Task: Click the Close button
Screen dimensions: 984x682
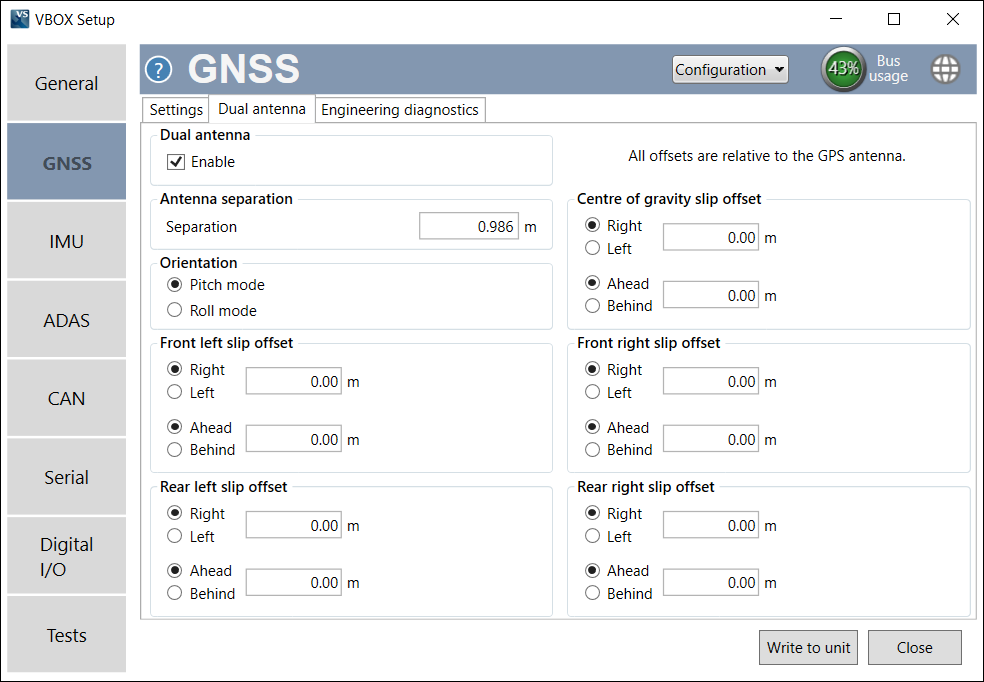Action: (914, 647)
